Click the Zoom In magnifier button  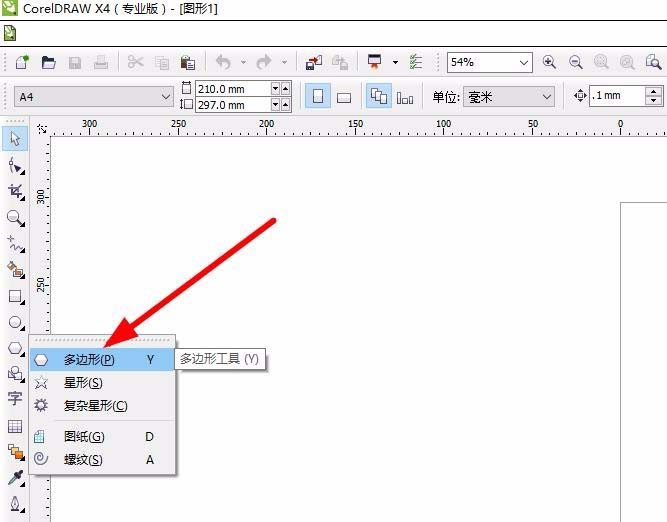point(549,62)
